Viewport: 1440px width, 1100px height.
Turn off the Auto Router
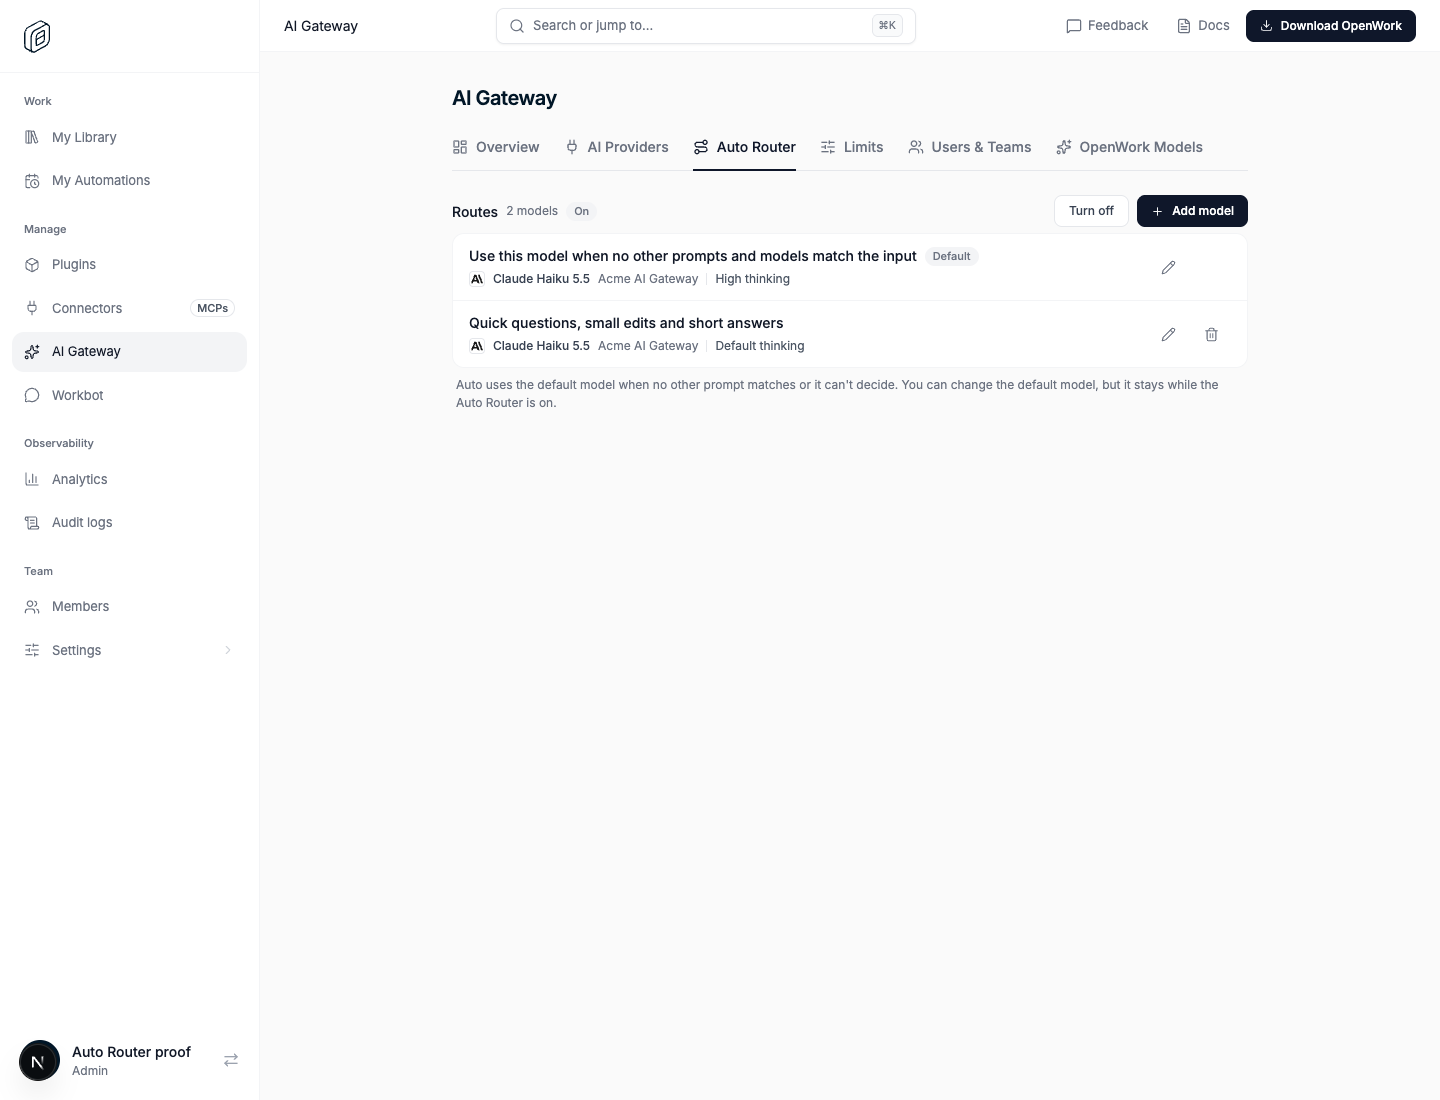[x=1091, y=211]
